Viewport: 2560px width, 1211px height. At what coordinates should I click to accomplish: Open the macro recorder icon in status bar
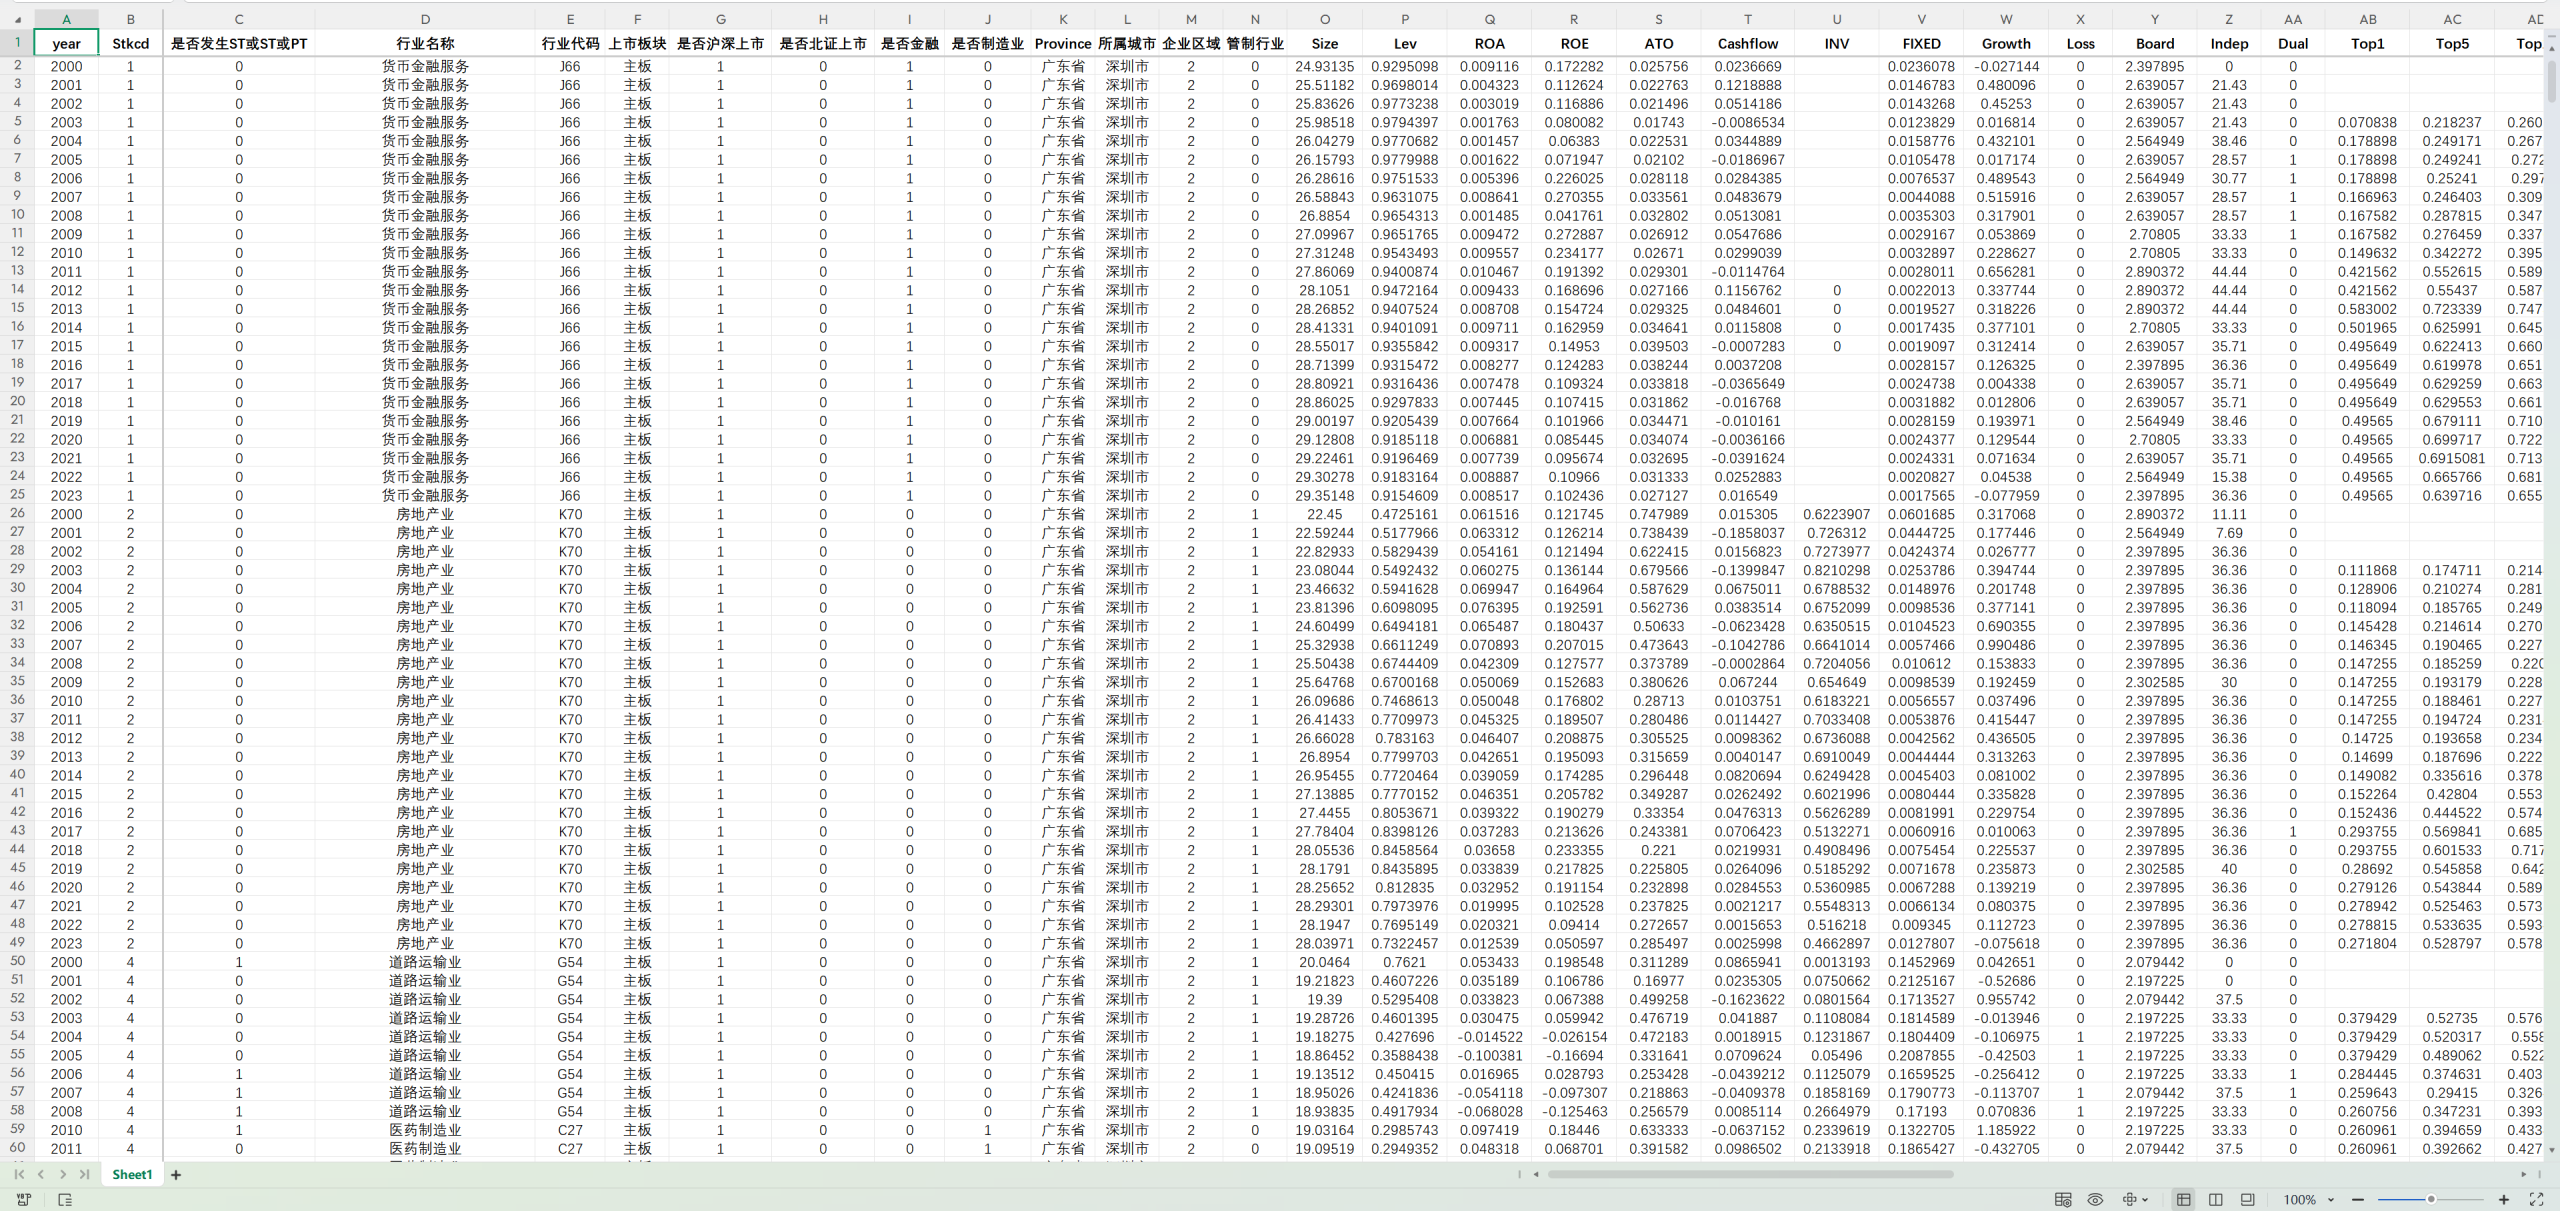tap(24, 1200)
